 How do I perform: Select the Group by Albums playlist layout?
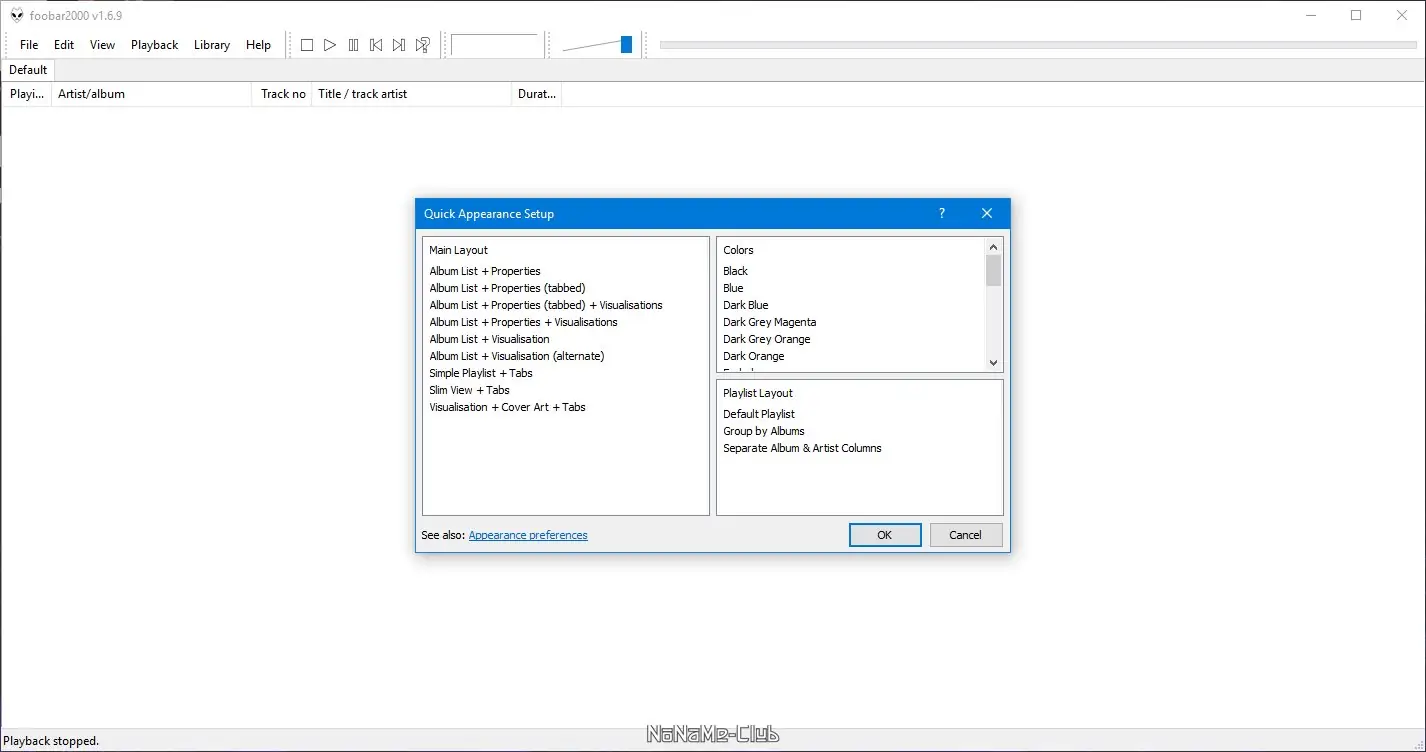pyautogui.click(x=764, y=431)
